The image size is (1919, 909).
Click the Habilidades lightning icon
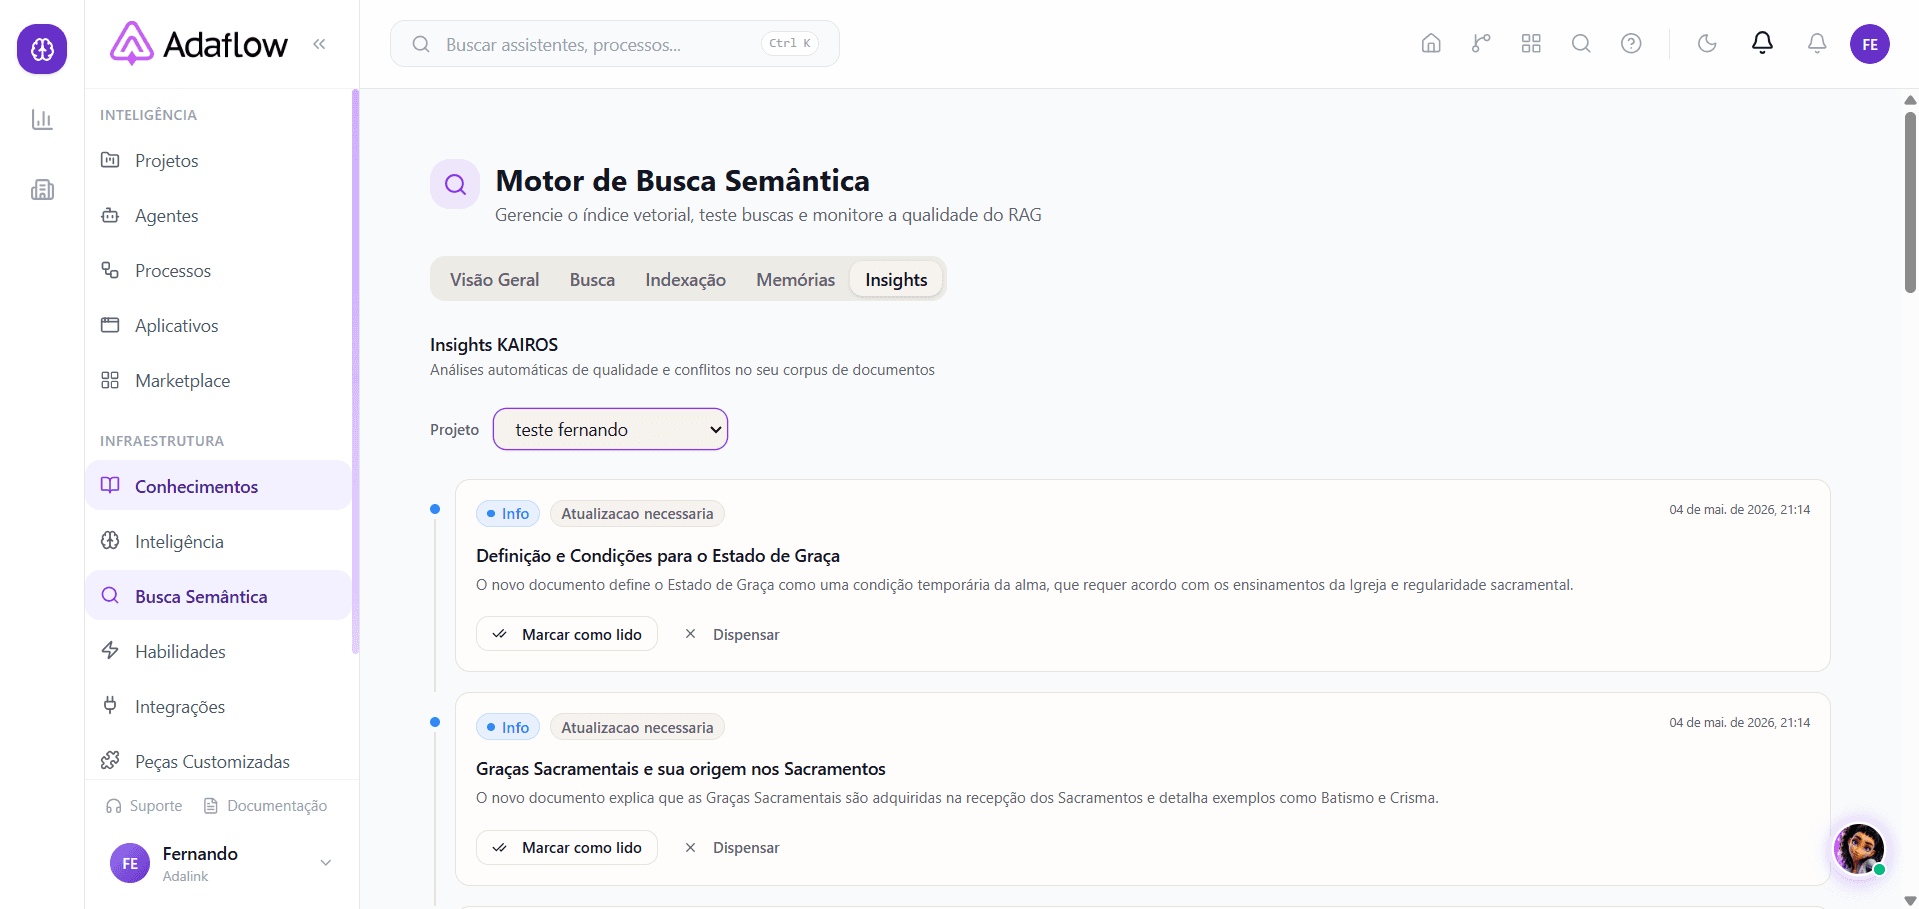(x=110, y=650)
